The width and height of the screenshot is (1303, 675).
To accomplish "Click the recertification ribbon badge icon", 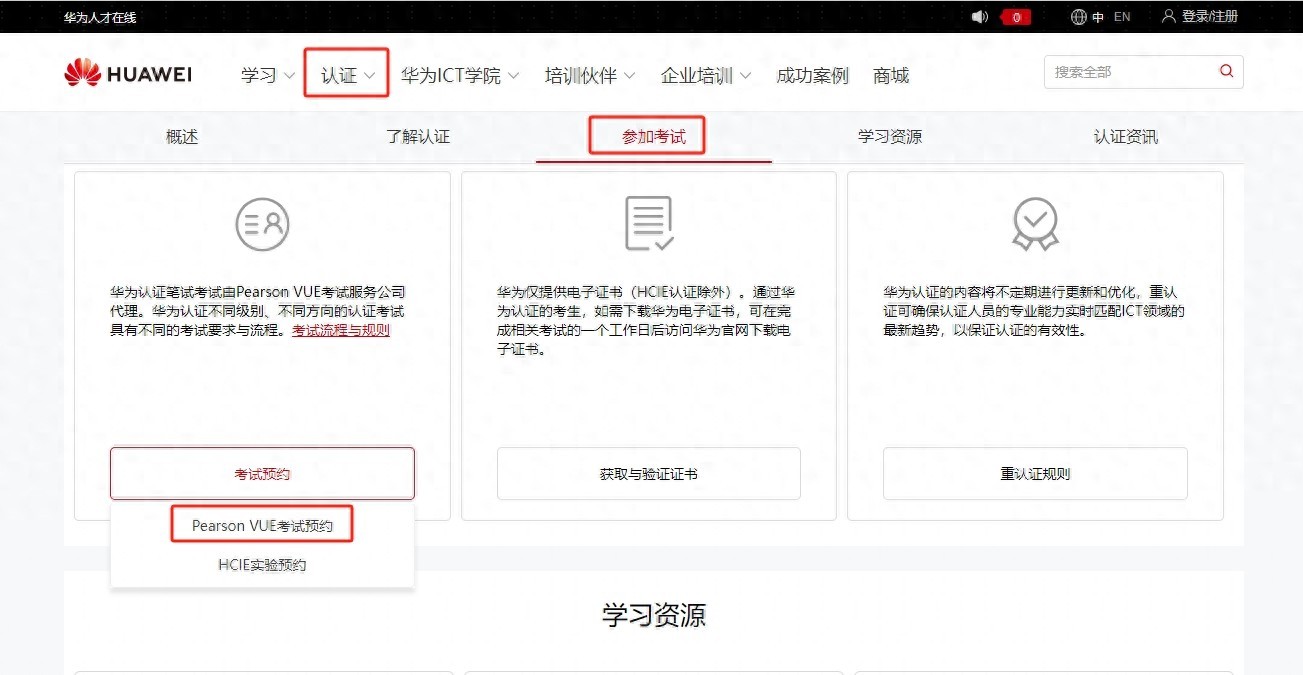I will pos(1035,224).
